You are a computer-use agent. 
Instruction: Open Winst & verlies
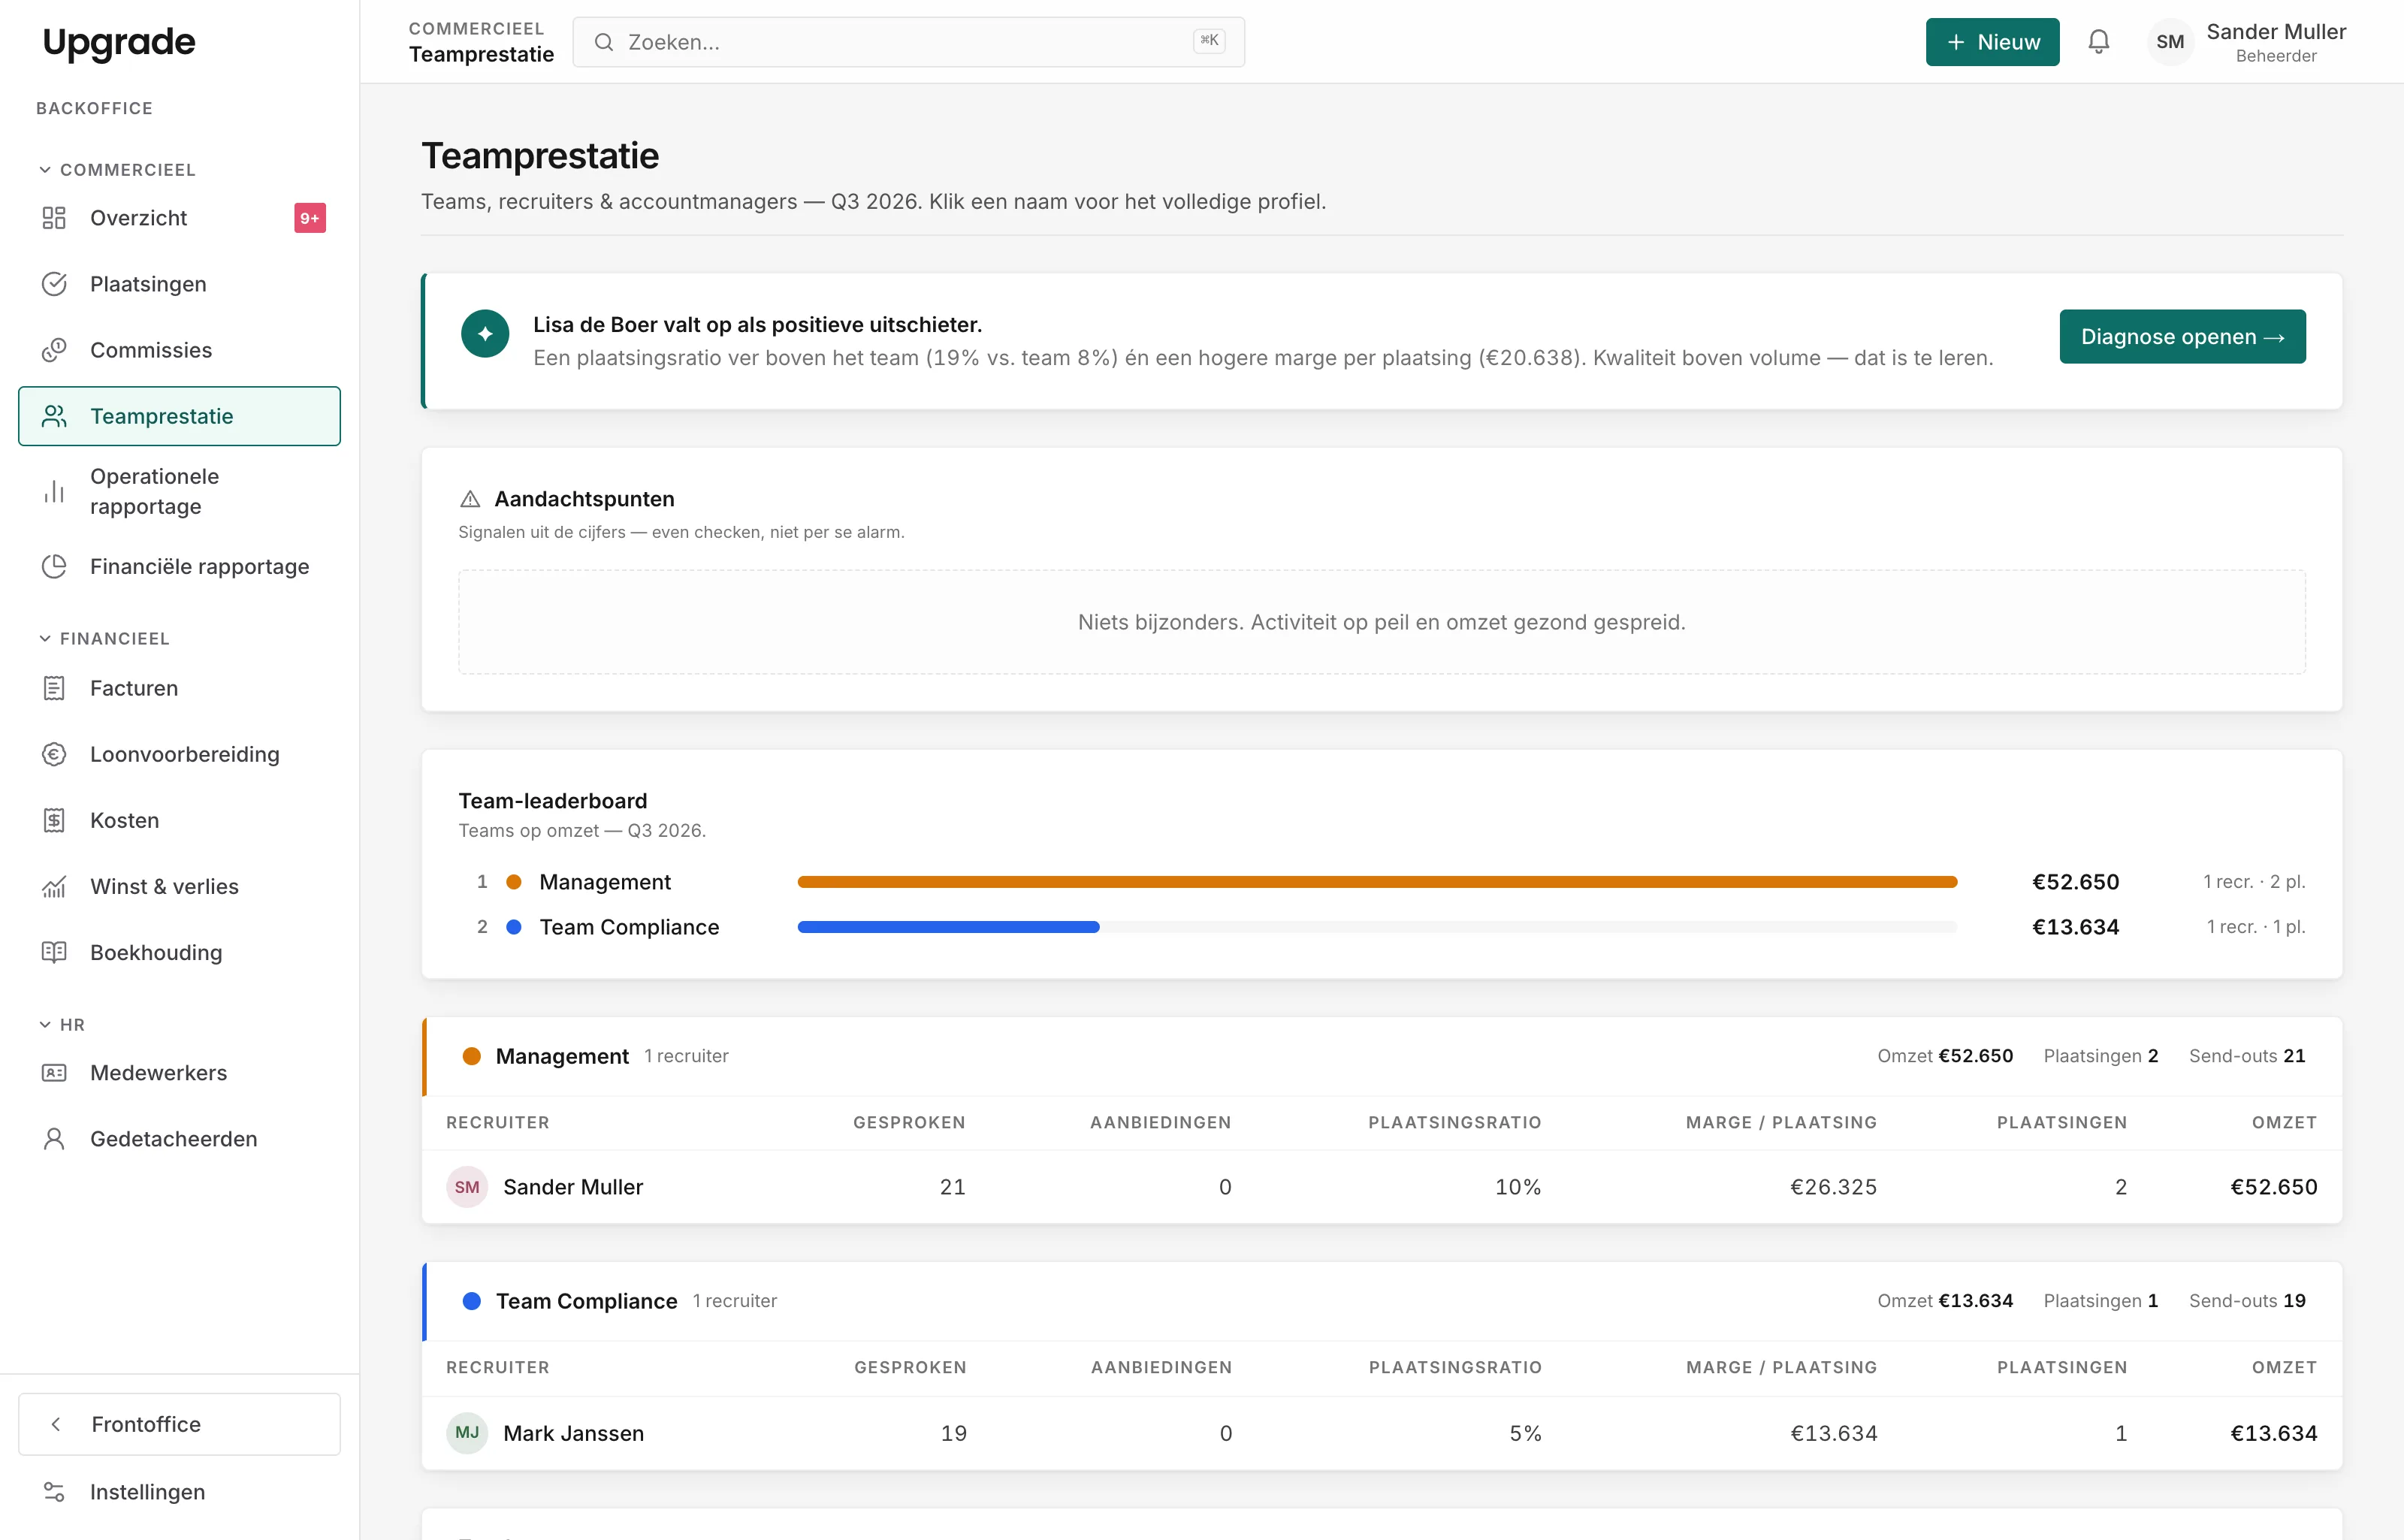[x=179, y=886]
